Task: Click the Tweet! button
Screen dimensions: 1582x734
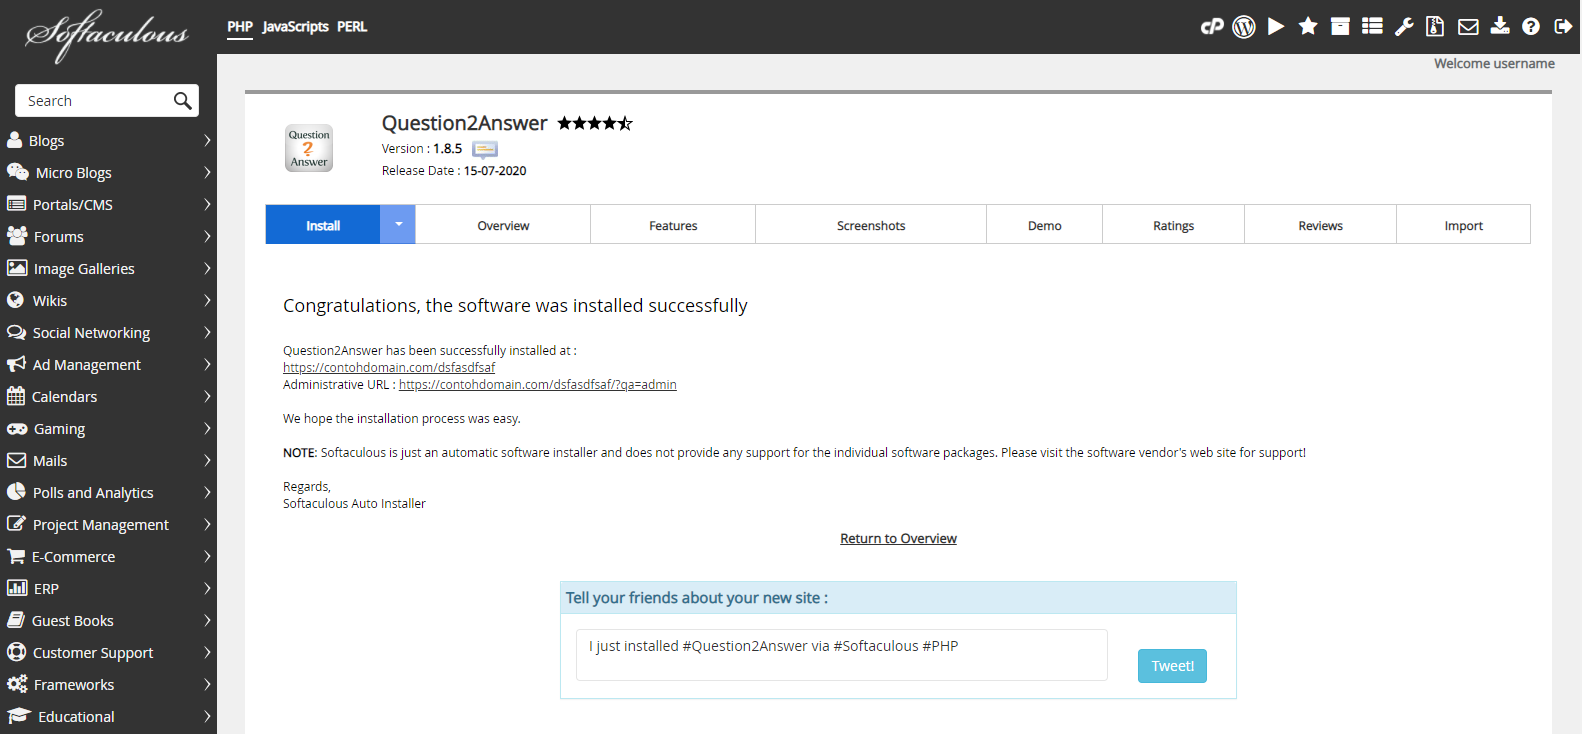Action: click(1172, 666)
